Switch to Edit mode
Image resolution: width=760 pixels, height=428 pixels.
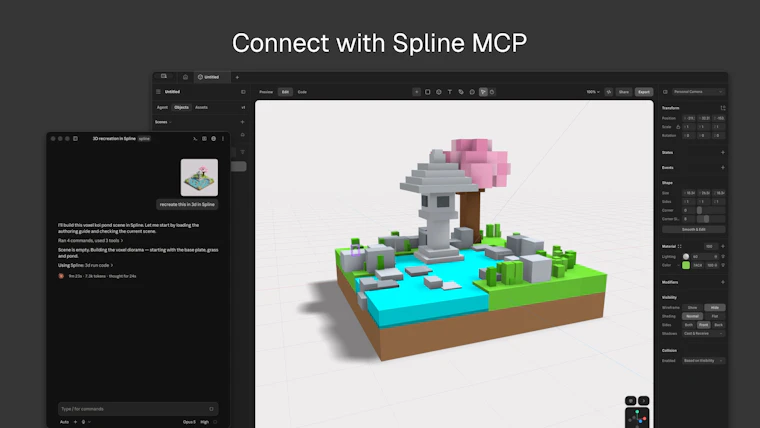tap(285, 92)
